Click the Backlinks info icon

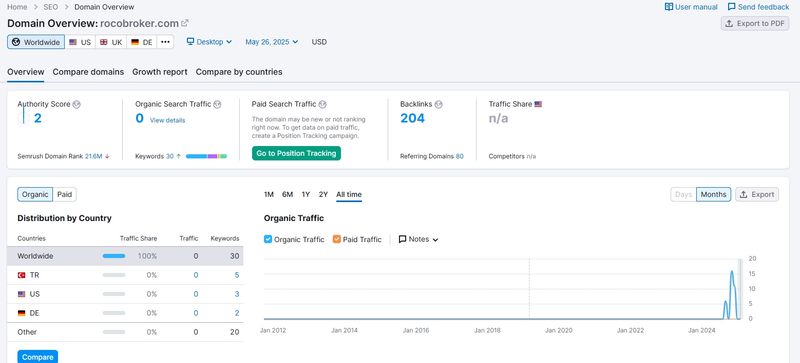pyautogui.click(x=438, y=104)
